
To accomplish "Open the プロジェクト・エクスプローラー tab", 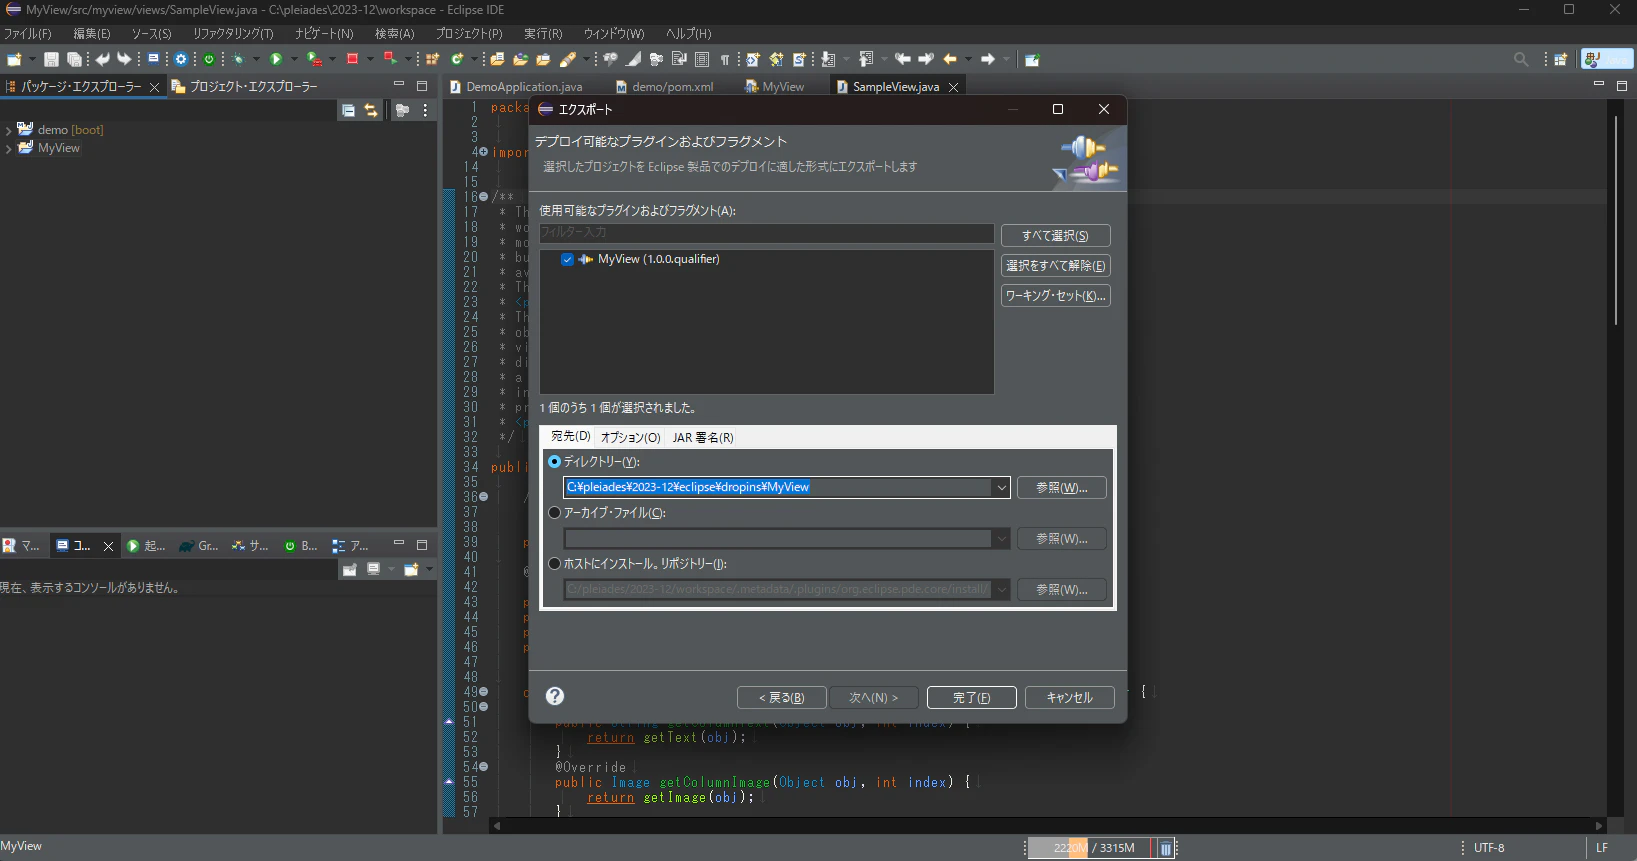I will coord(245,87).
